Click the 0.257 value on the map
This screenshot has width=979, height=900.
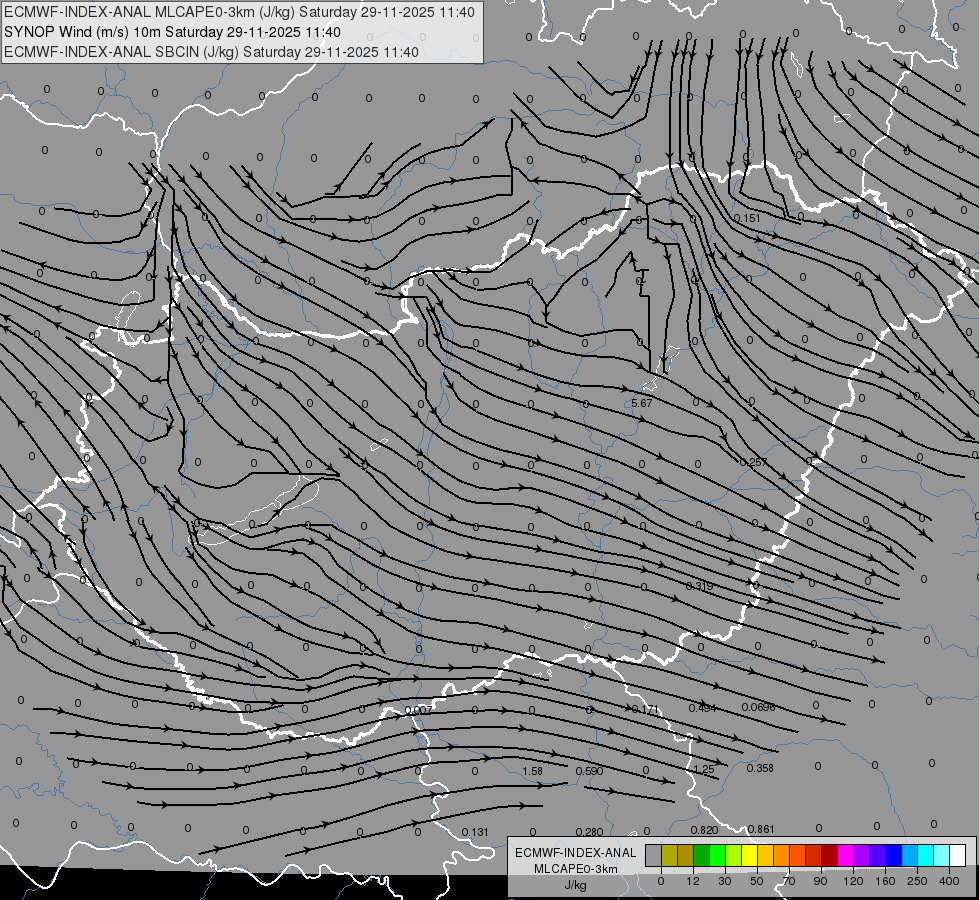[x=753, y=462]
